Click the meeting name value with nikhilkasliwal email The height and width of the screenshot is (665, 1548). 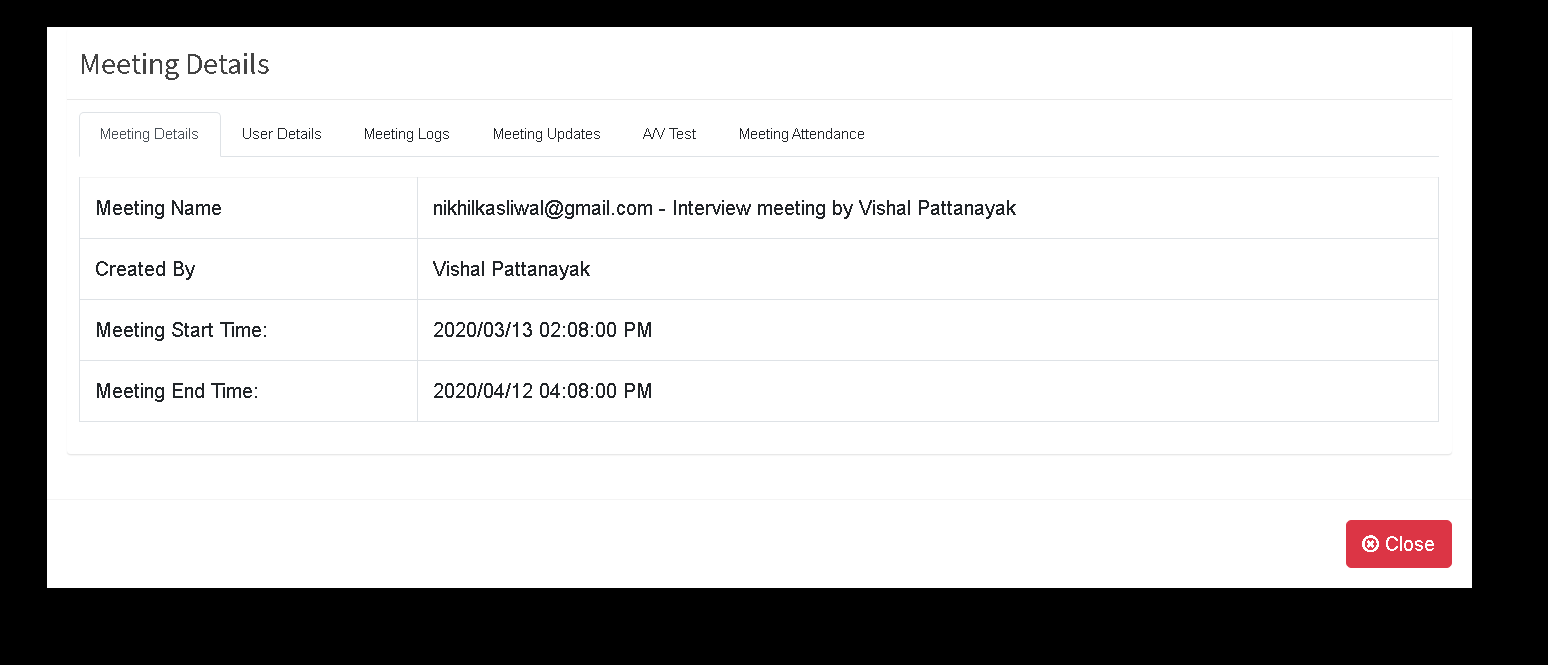pyautogui.click(x=724, y=208)
